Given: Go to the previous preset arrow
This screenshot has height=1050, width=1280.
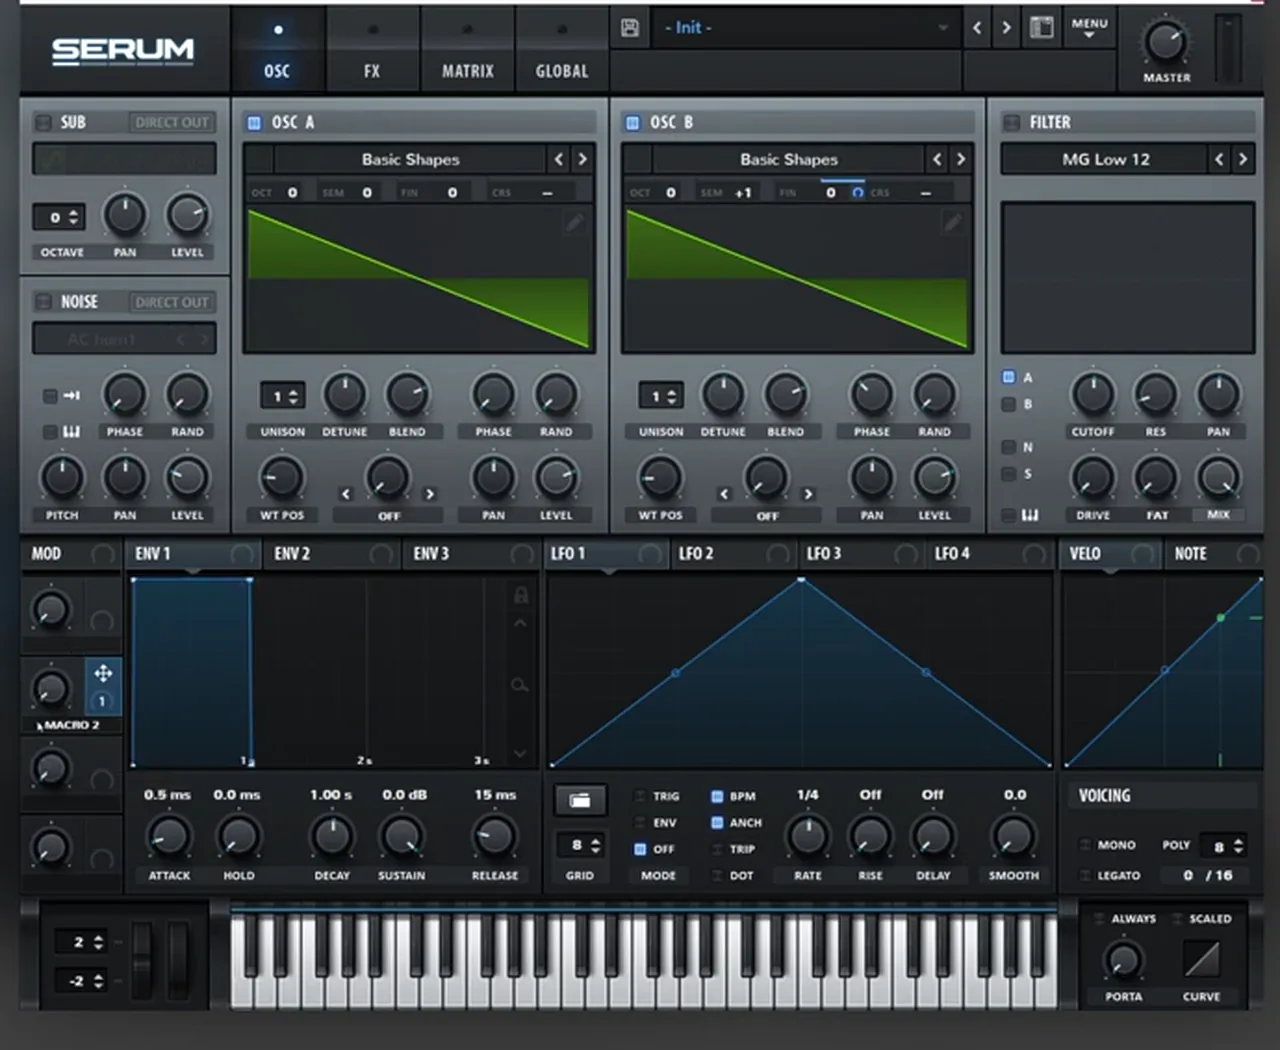Looking at the screenshot, I should [977, 28].
